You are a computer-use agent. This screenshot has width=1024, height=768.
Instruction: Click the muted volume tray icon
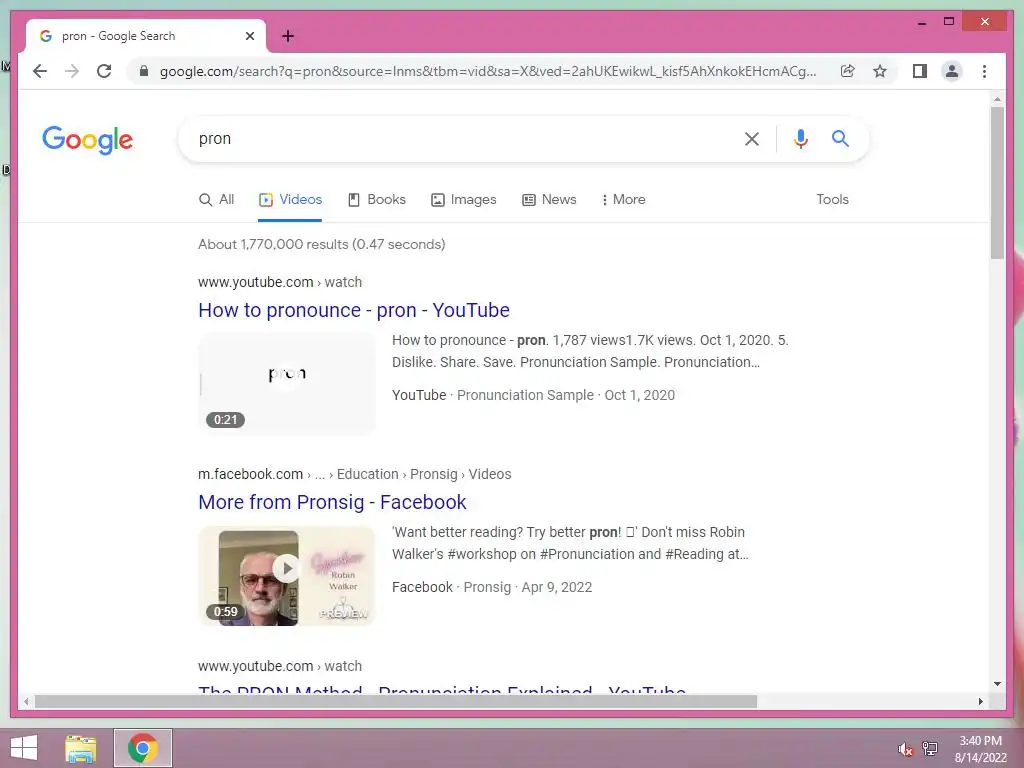[x=905, y=749]
